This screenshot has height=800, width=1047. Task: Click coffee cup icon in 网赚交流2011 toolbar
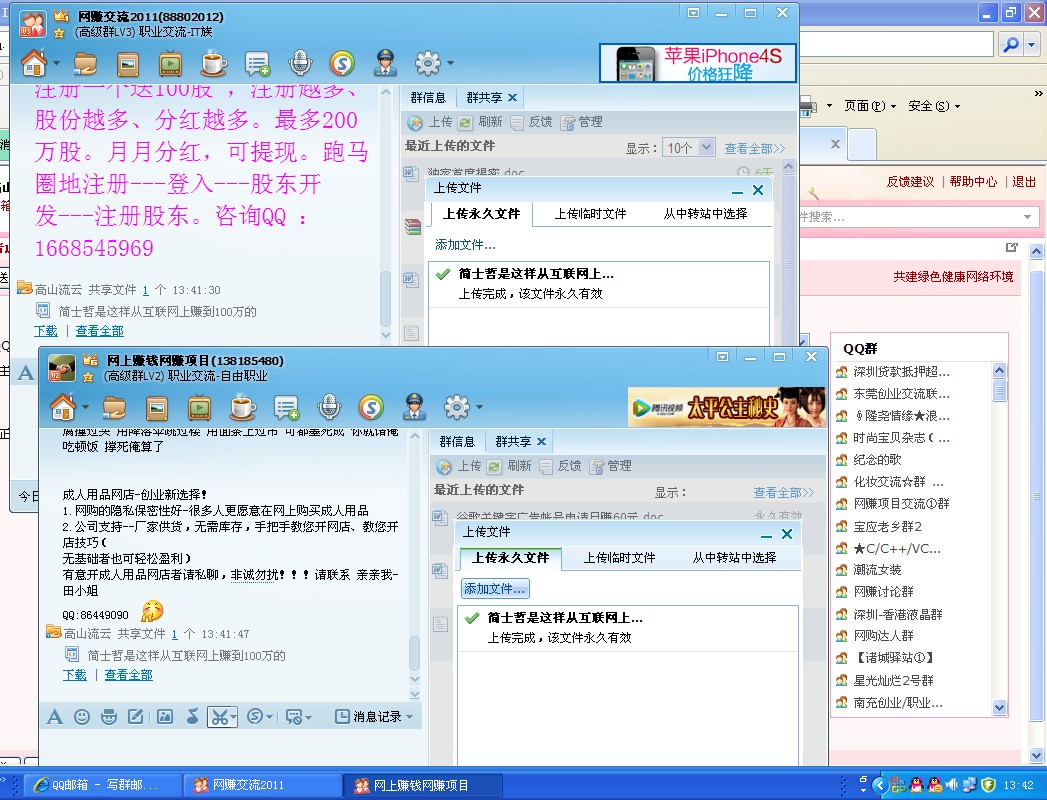coord(213,63)
